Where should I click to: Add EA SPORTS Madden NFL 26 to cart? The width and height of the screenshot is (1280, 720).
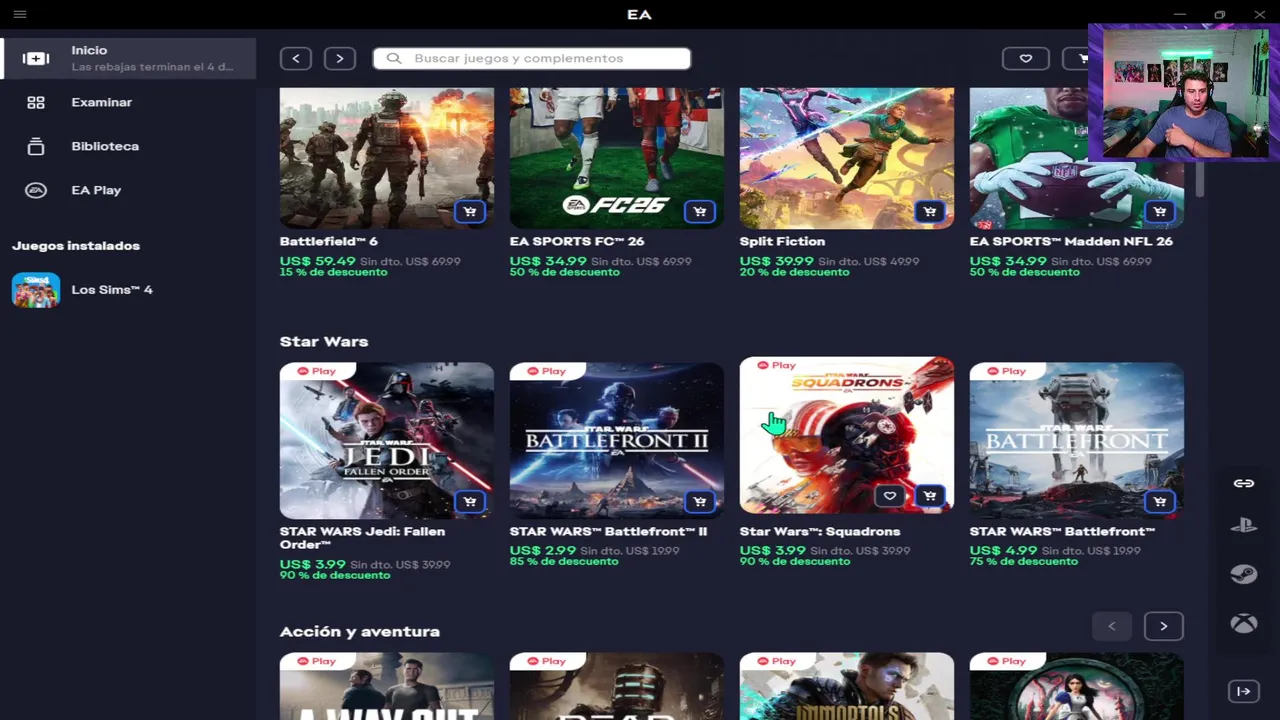tap(1160, 211)
